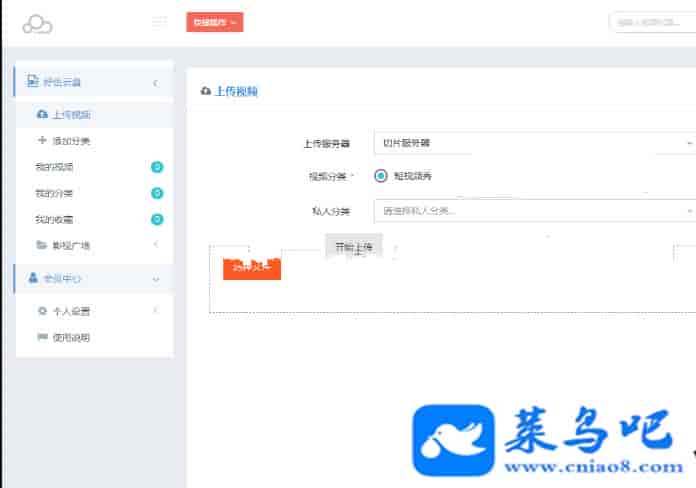Click the cloud upload icon beside 上传视频 in sidebar
Screen dimensions: 696x488
pos(41,115)
